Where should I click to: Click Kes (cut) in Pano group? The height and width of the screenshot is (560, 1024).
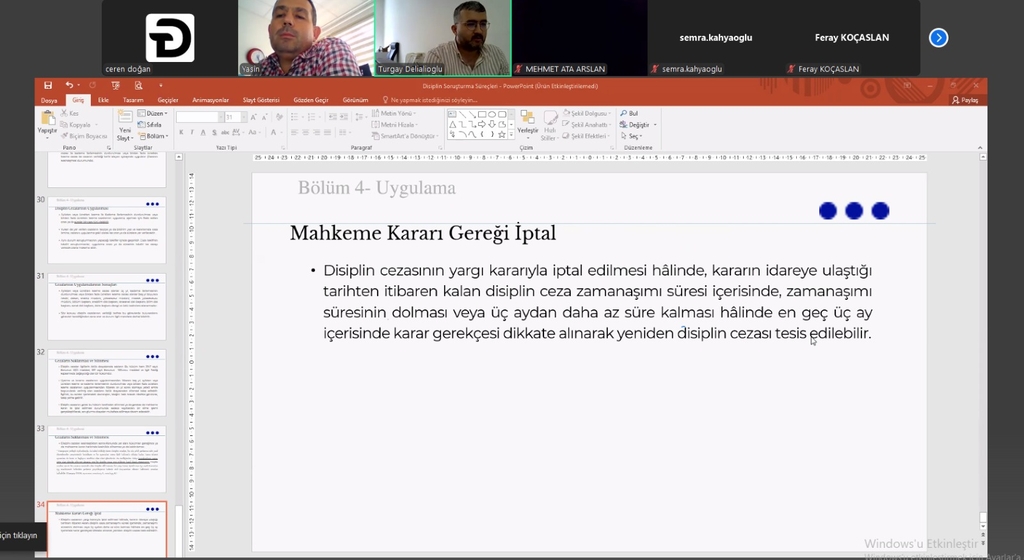[x=70, y=113]
